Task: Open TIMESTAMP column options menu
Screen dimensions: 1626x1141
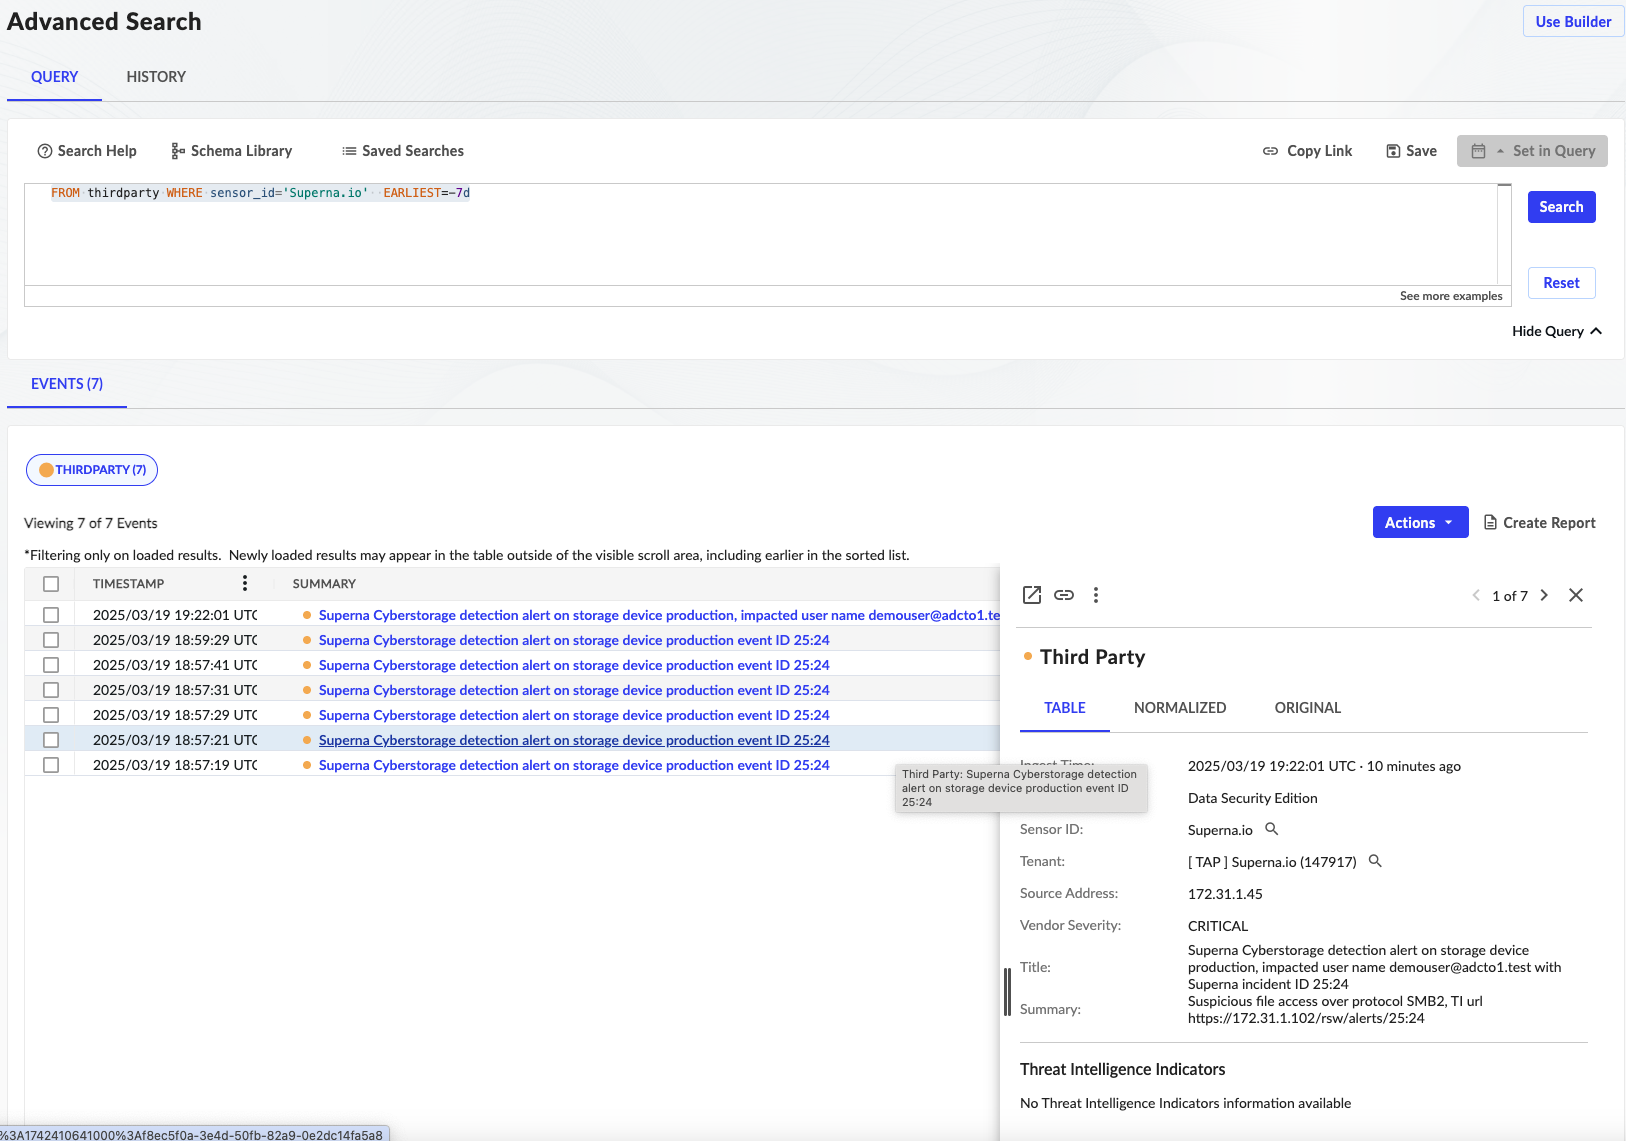Action: [245, 583]
